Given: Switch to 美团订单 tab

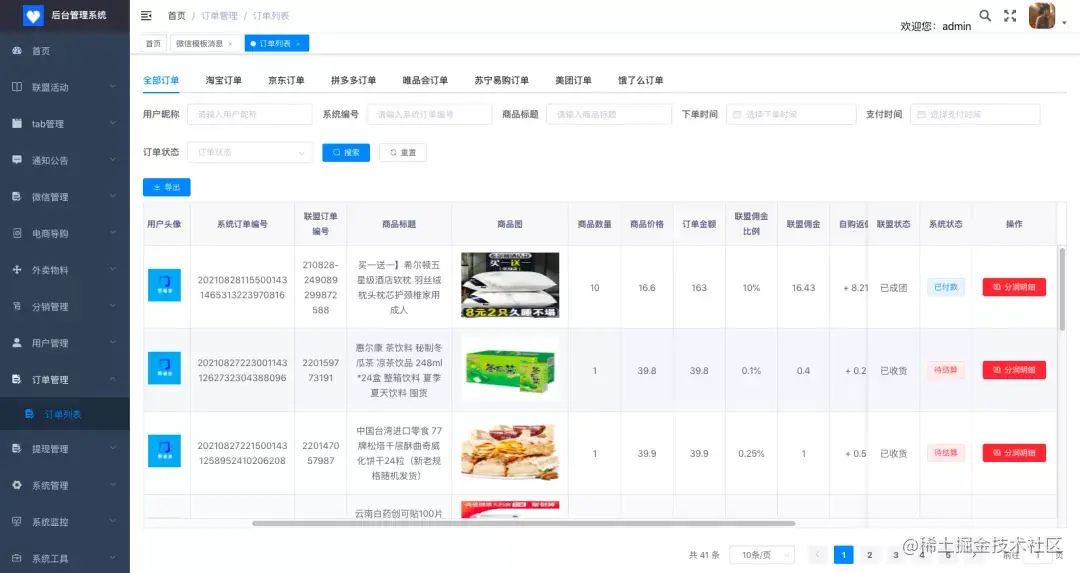Looking at the screenshot, I should [573, 80].
